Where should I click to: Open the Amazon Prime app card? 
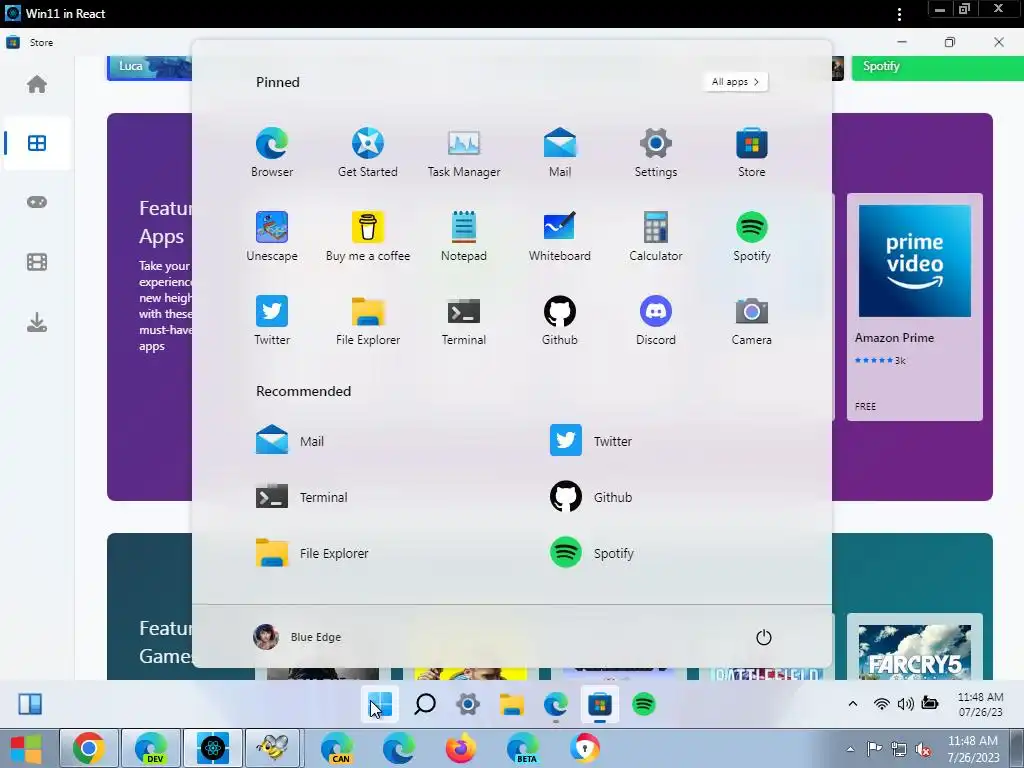pos(914,307)
